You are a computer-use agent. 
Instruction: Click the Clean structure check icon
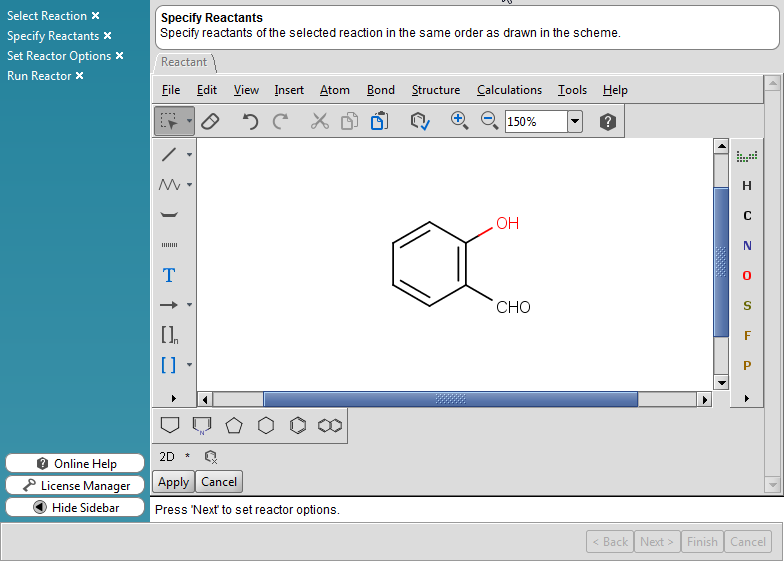420,121
